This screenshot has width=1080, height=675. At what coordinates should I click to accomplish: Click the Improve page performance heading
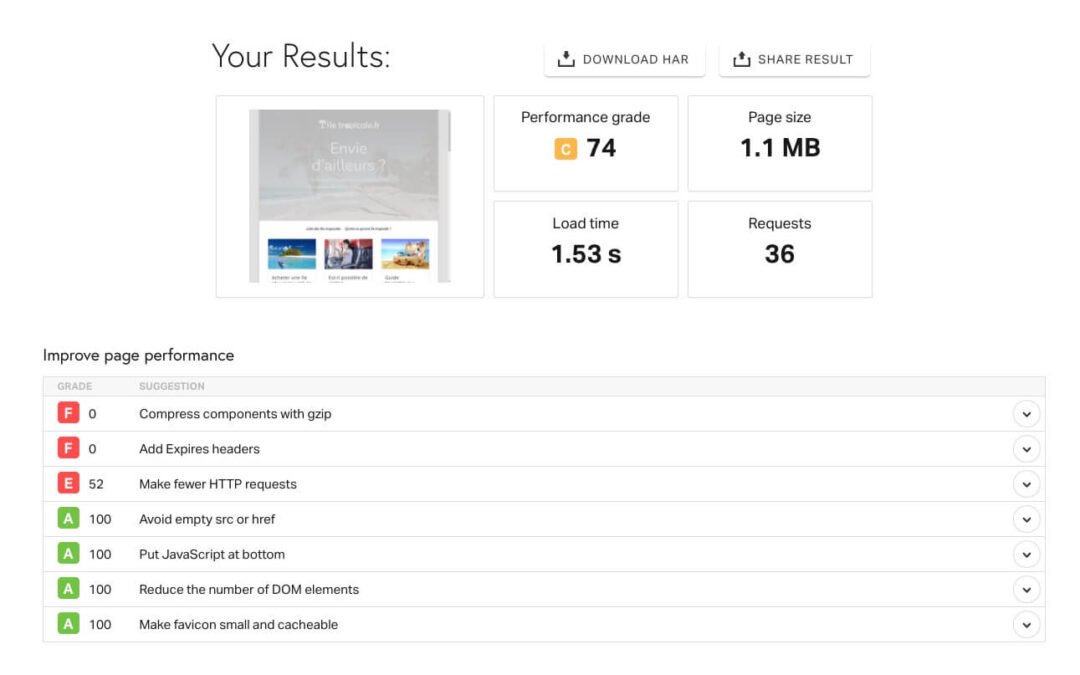(138, 355)
